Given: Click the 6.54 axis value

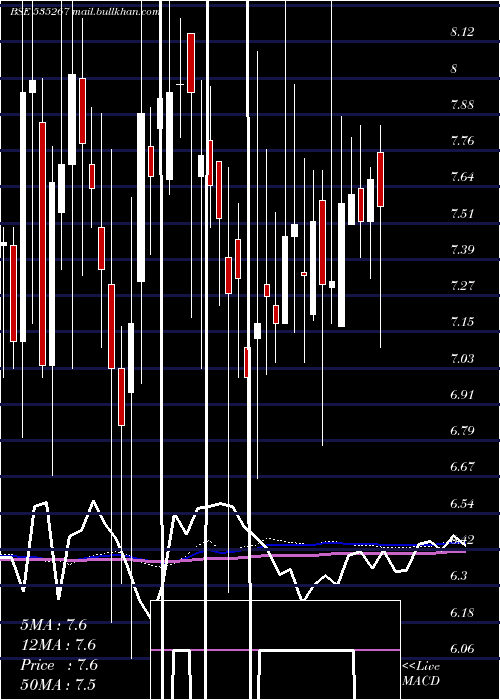Looking at the screenshot, I should pos(462,504).
